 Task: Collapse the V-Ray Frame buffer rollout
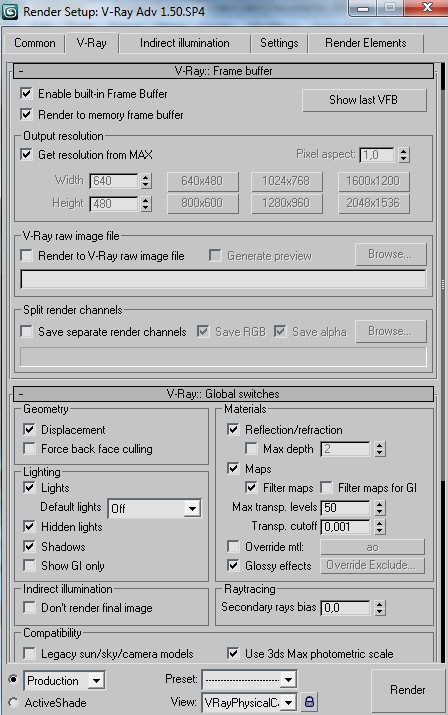pyautogui.click(x=224, y=71)
